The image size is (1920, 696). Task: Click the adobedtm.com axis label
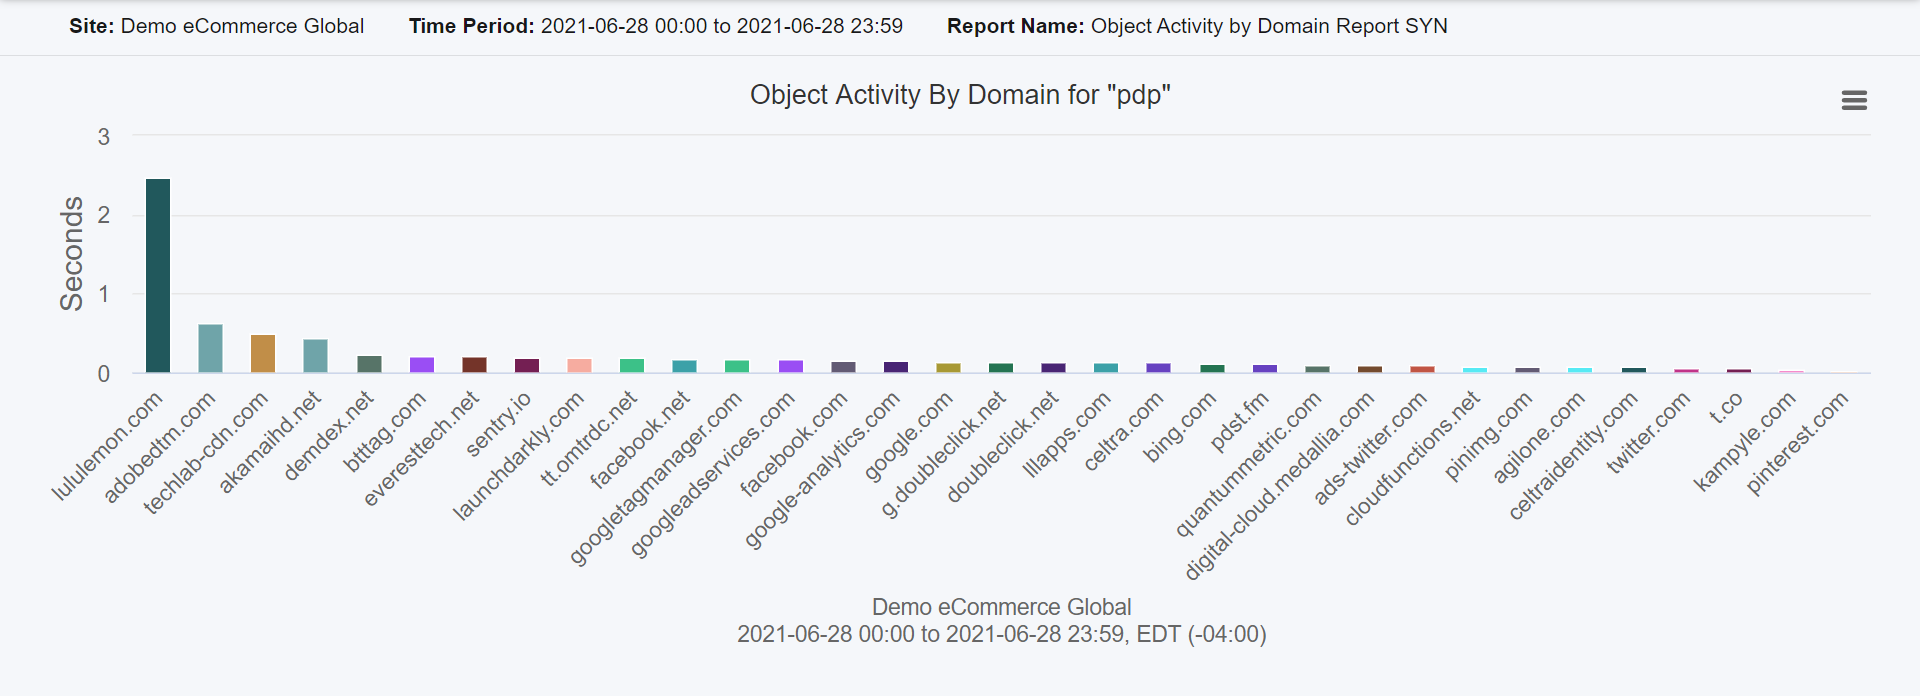click(160, 446)
